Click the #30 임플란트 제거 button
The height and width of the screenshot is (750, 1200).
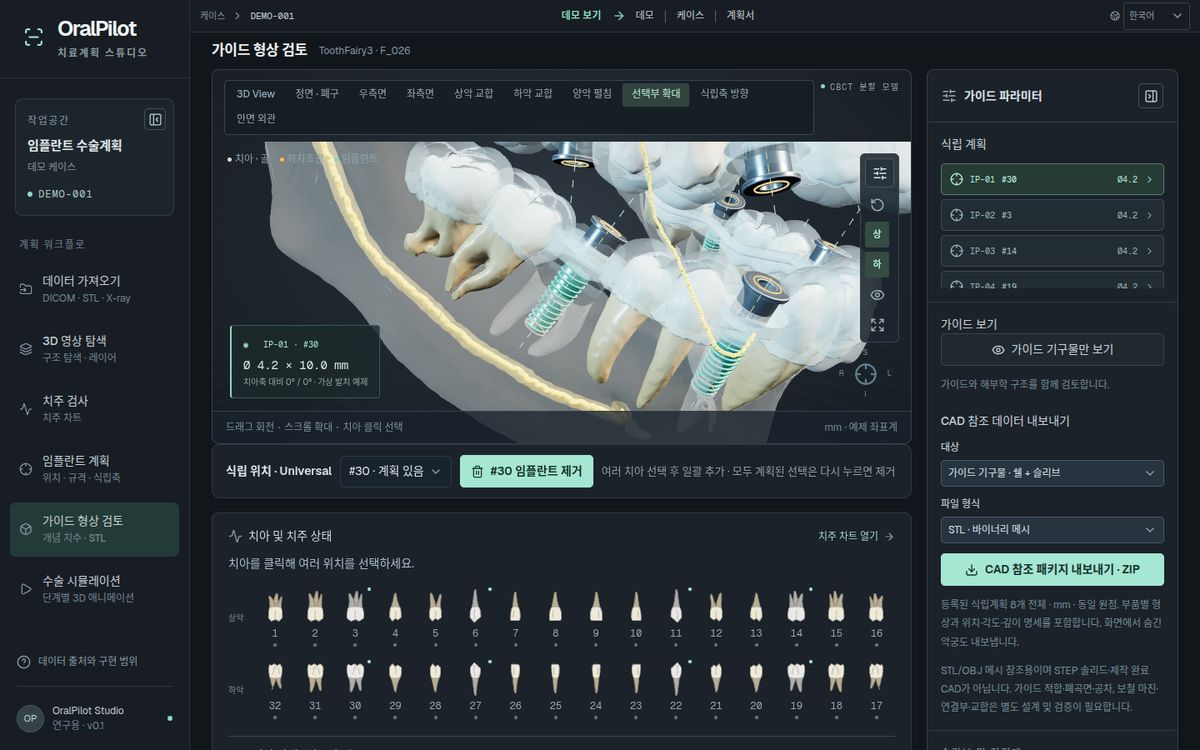click(526, 472)
